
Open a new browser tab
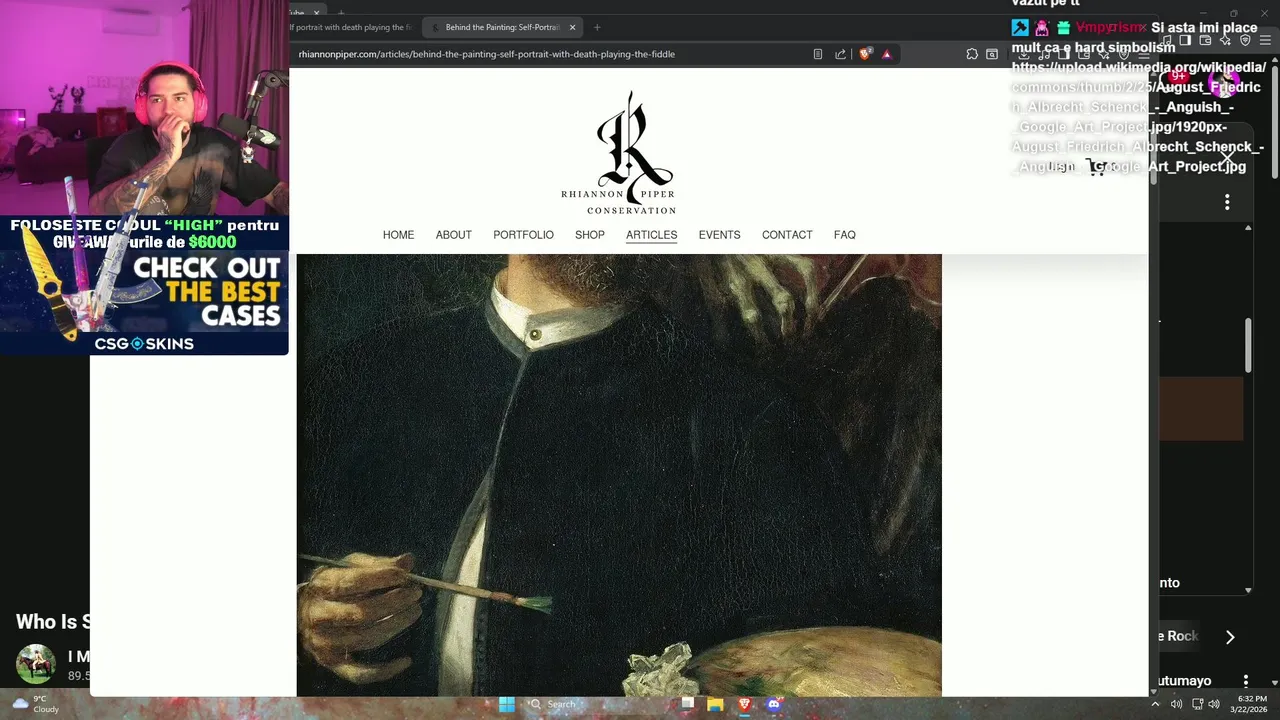(x=597, y=27)
